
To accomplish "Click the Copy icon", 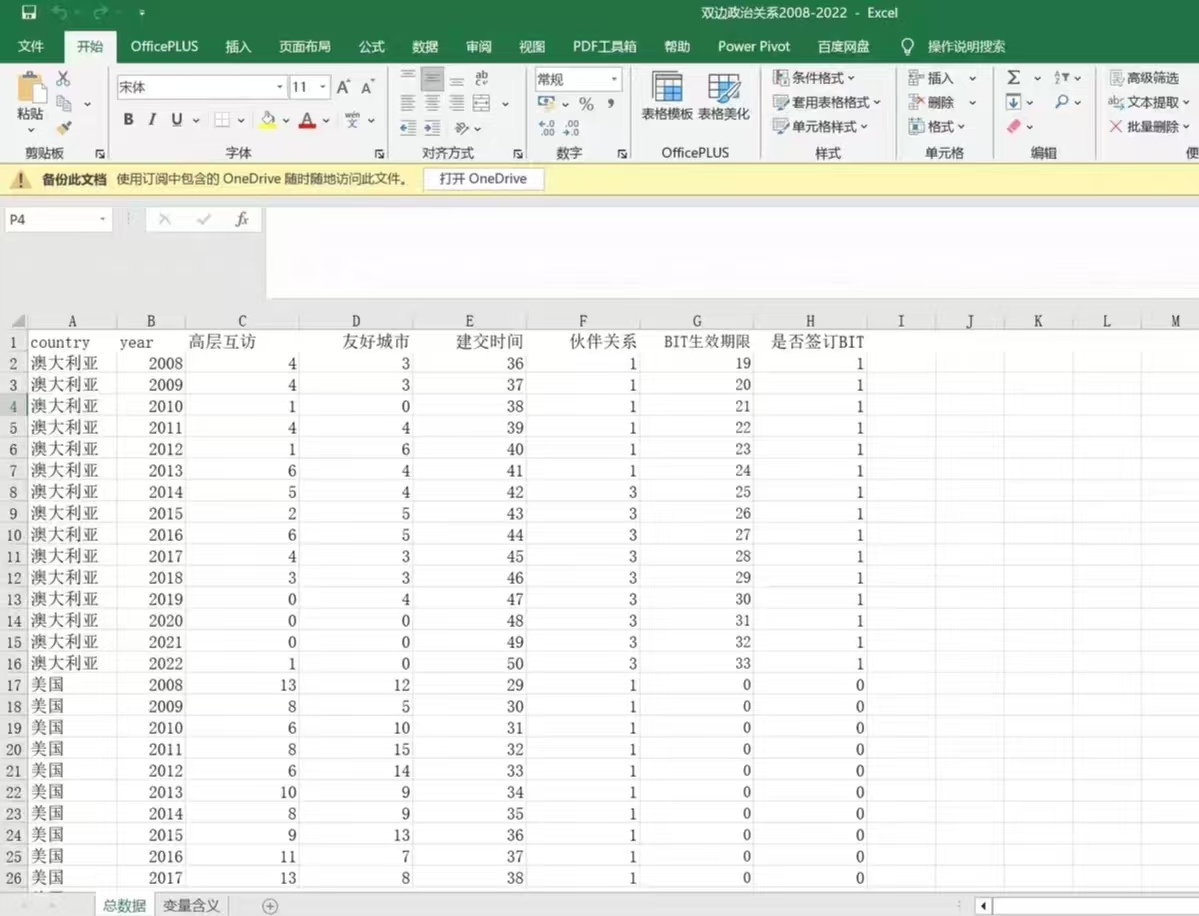I will pyautogui.click(x=64, y=103).
